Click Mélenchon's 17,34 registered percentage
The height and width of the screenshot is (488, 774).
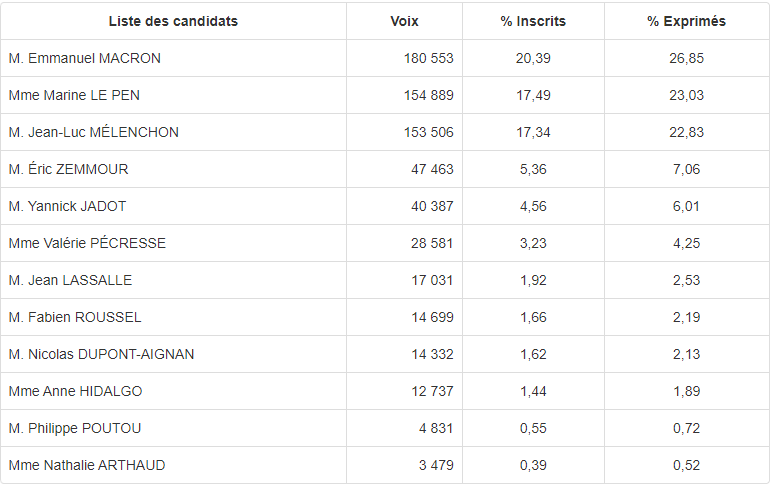point(533,132)
